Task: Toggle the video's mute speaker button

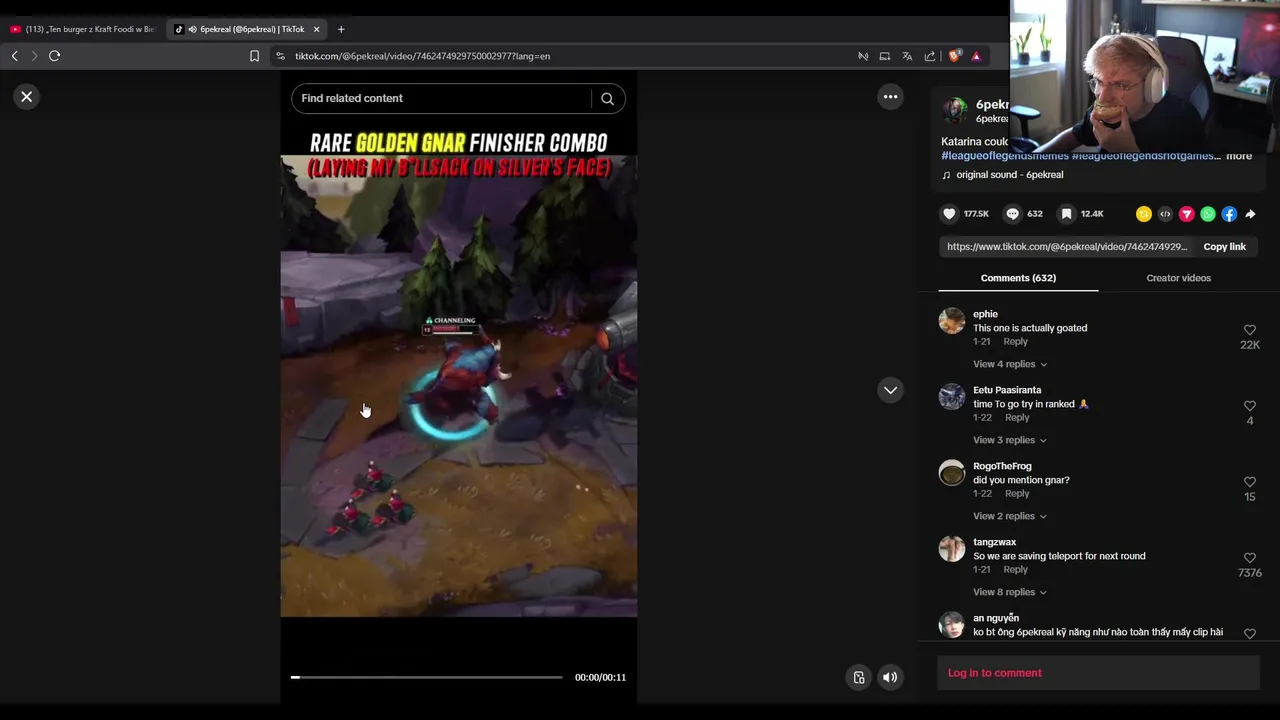Action: 889,677
